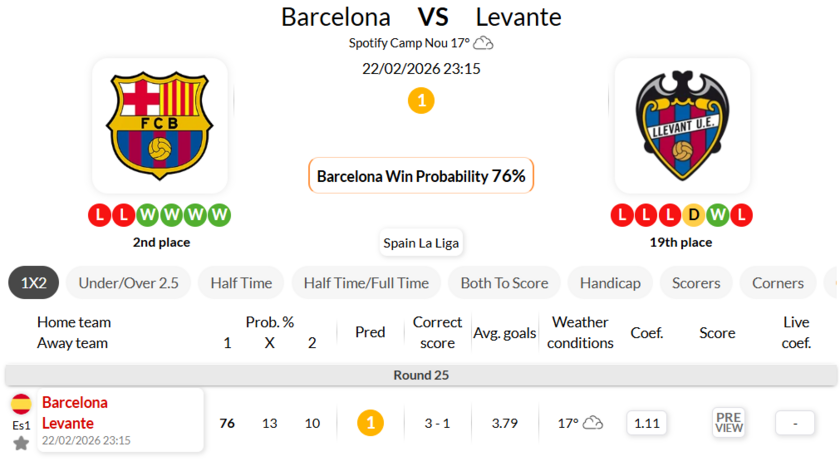Open the Half Time/Full Time tab
Screen dimensions: 840x476
click(x=366, y=283)
